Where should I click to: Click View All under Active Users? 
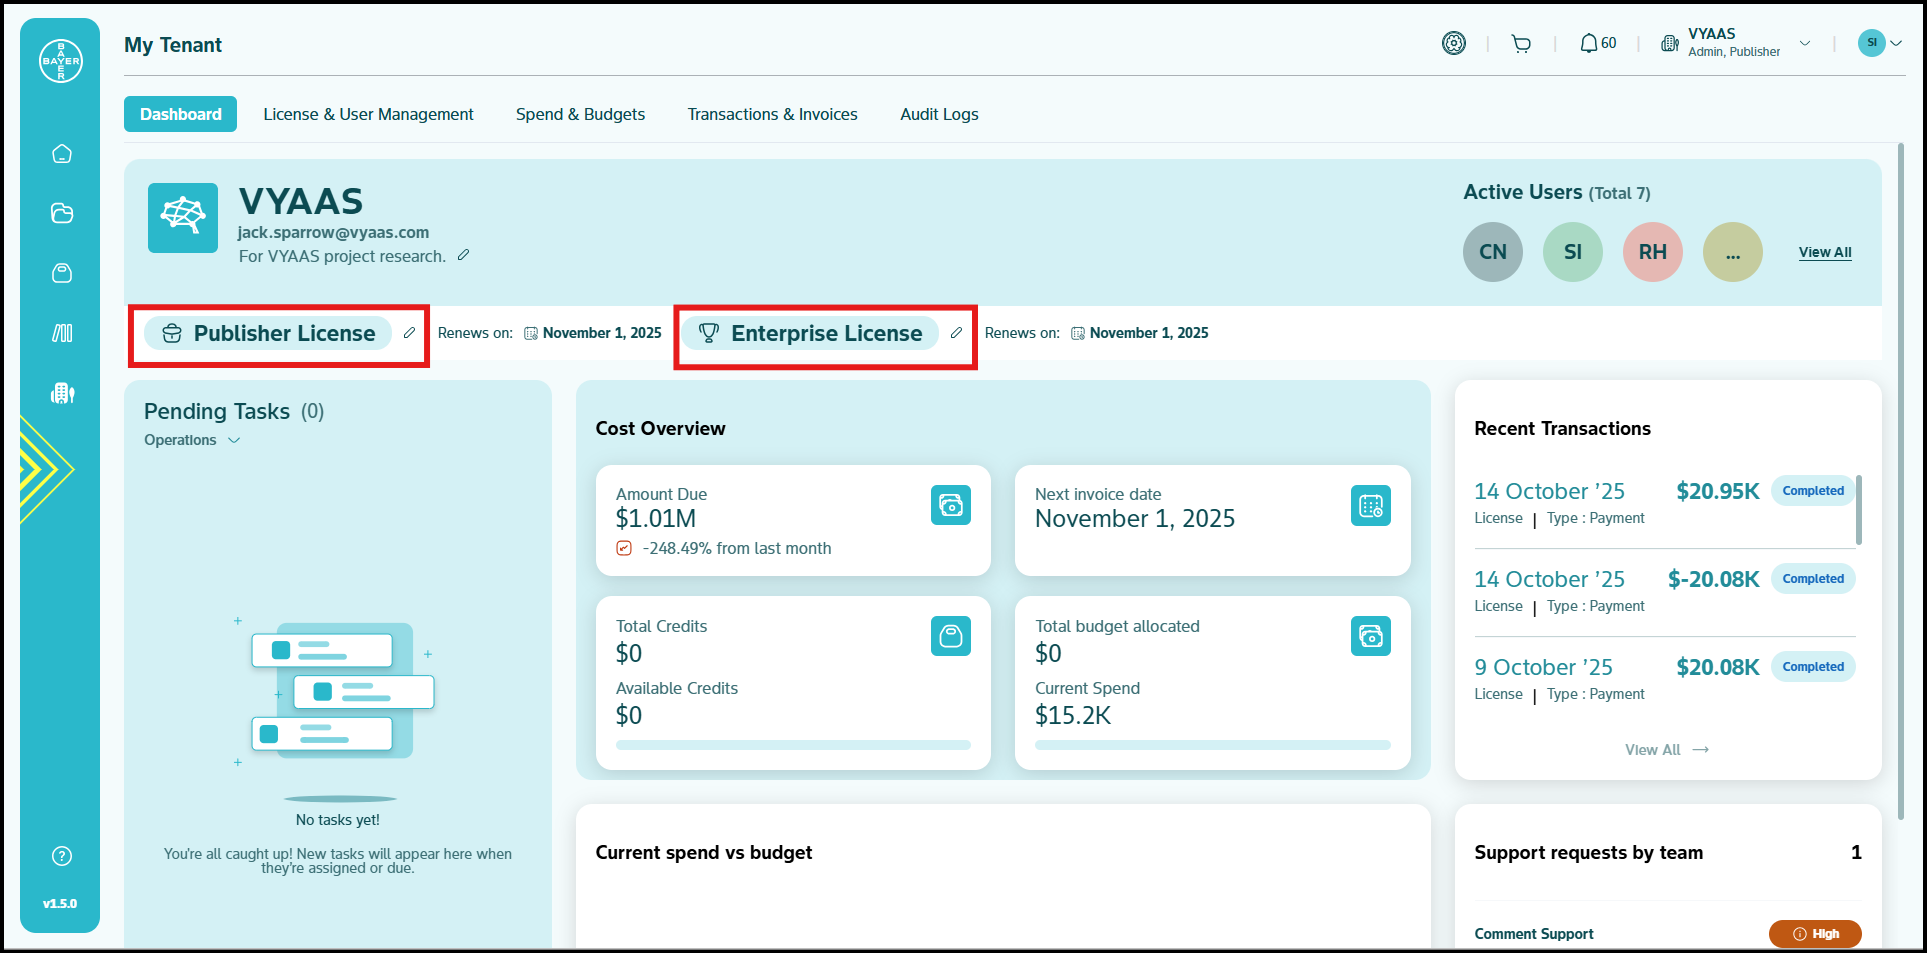[x=1824, y=252]
